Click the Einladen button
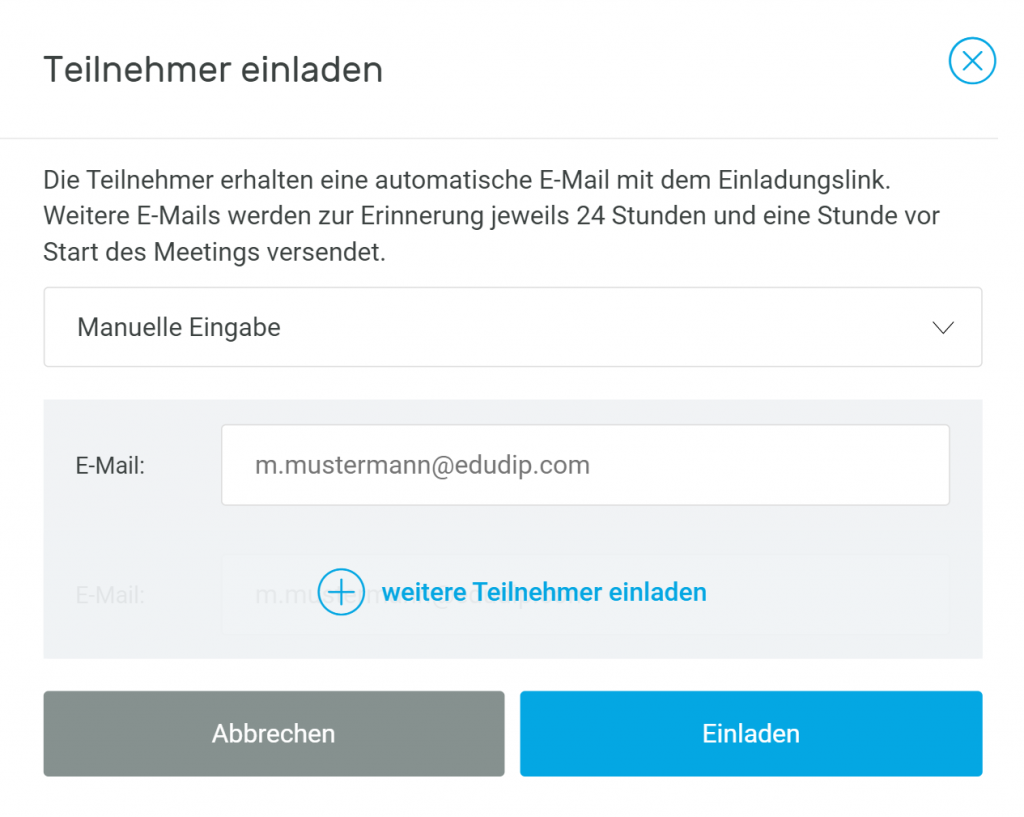 pos(751,733)
